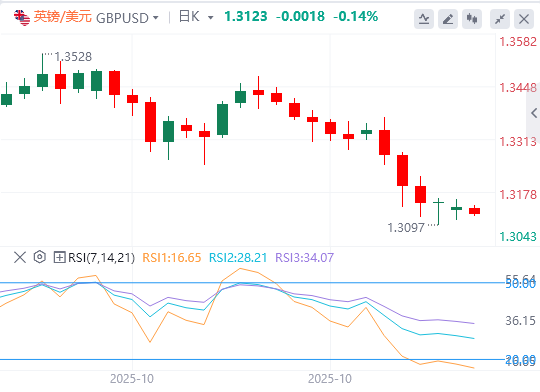Click the 1.3097 low price marker
The image size is (540, 392).
click(x=406, y=228)
